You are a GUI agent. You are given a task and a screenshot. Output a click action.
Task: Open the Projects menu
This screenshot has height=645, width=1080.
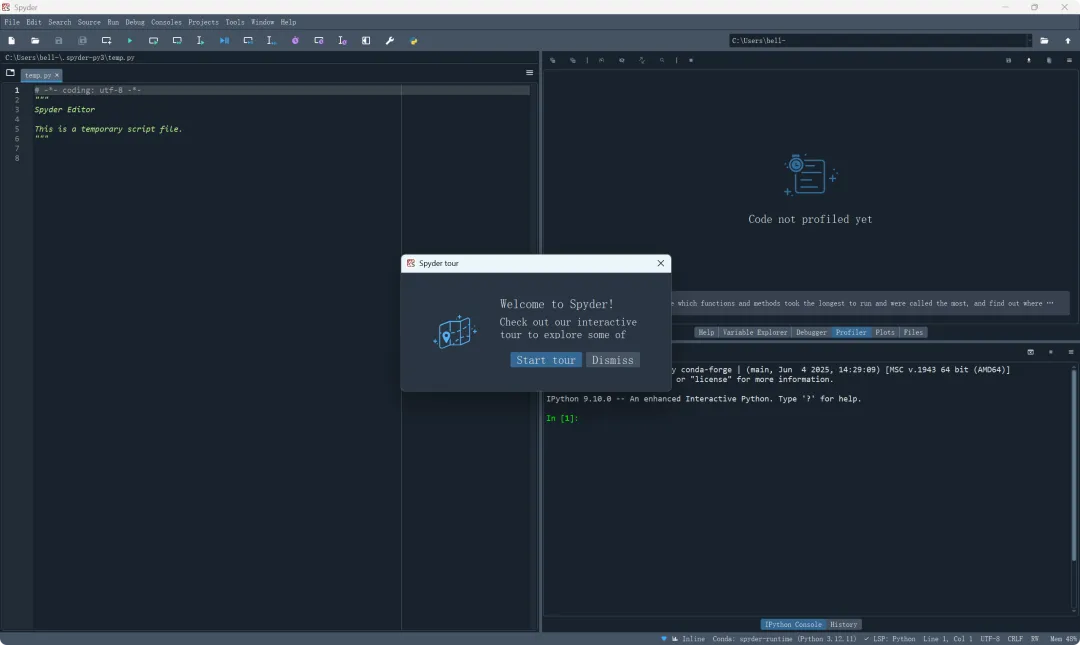coord(203,22)
